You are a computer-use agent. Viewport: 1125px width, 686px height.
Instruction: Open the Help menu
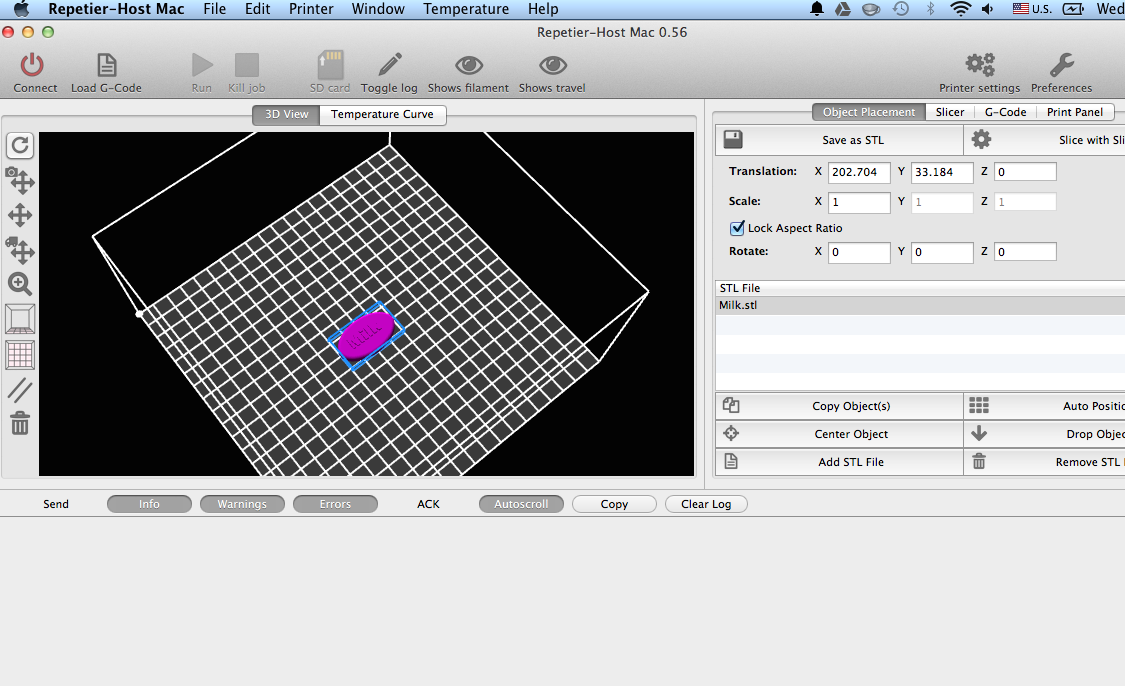click(543, 9)
